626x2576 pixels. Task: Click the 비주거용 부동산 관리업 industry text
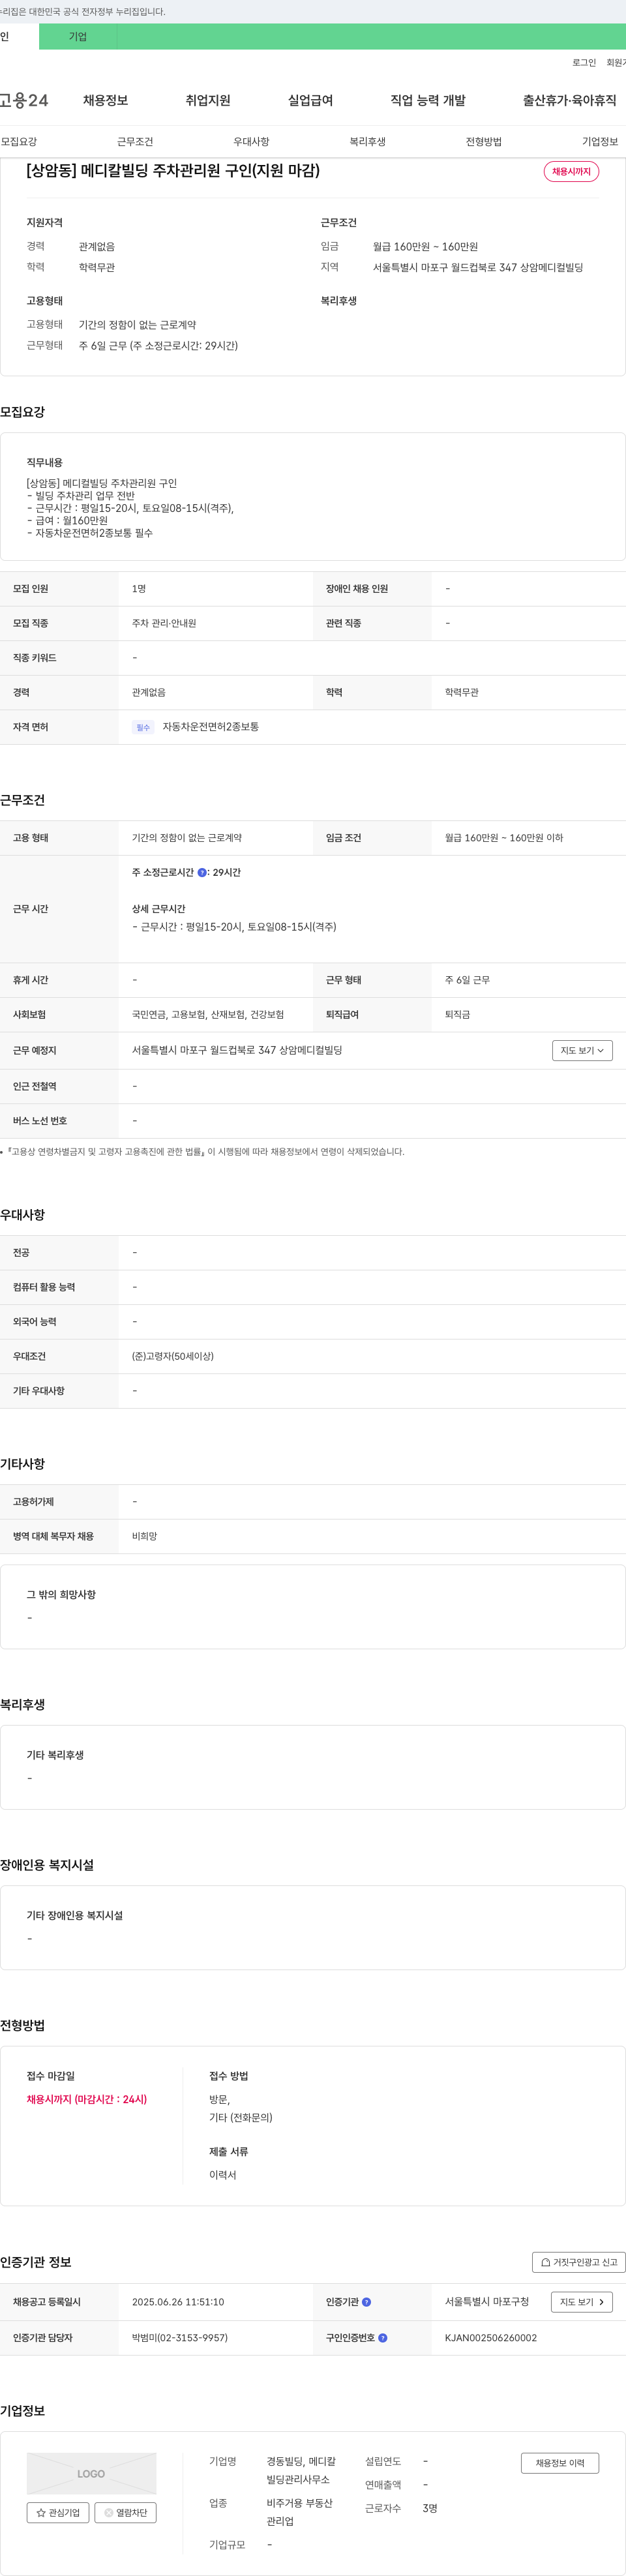tap(299, 2511)
